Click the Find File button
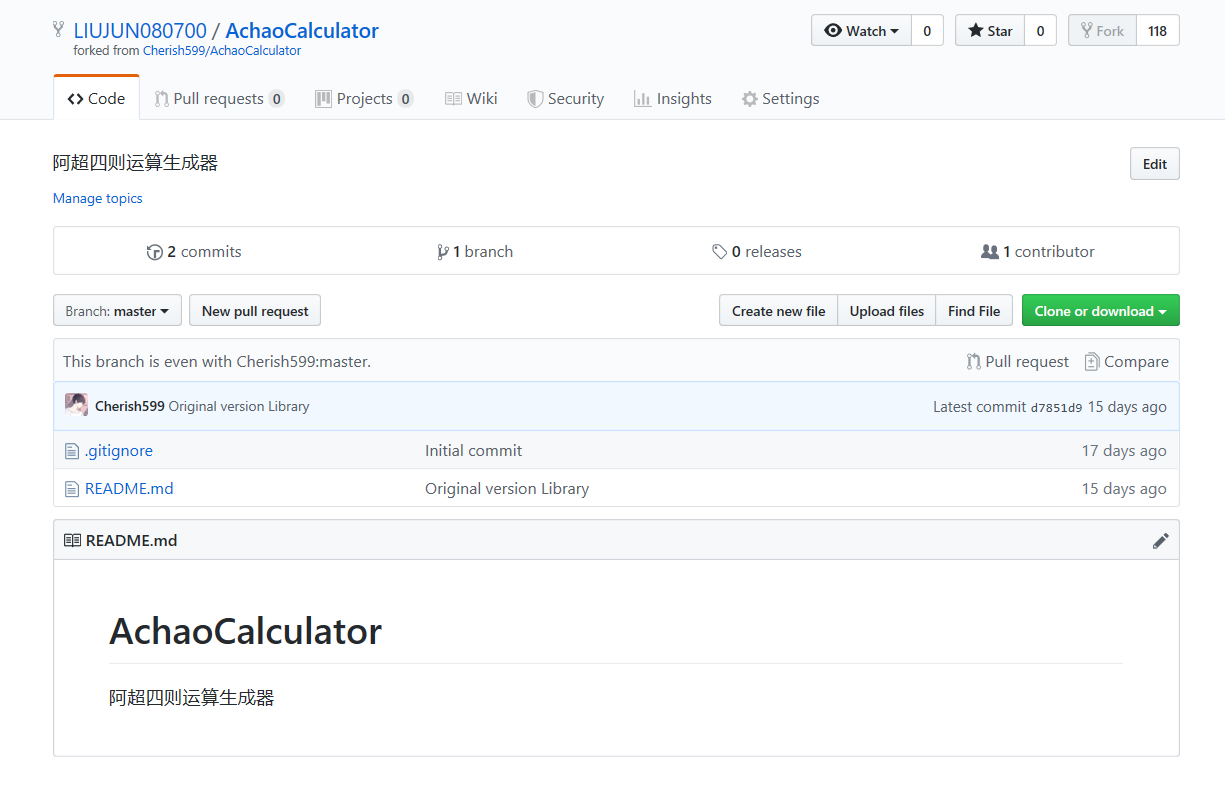This screenshot has width=1225, height=796. click(974, 311)
